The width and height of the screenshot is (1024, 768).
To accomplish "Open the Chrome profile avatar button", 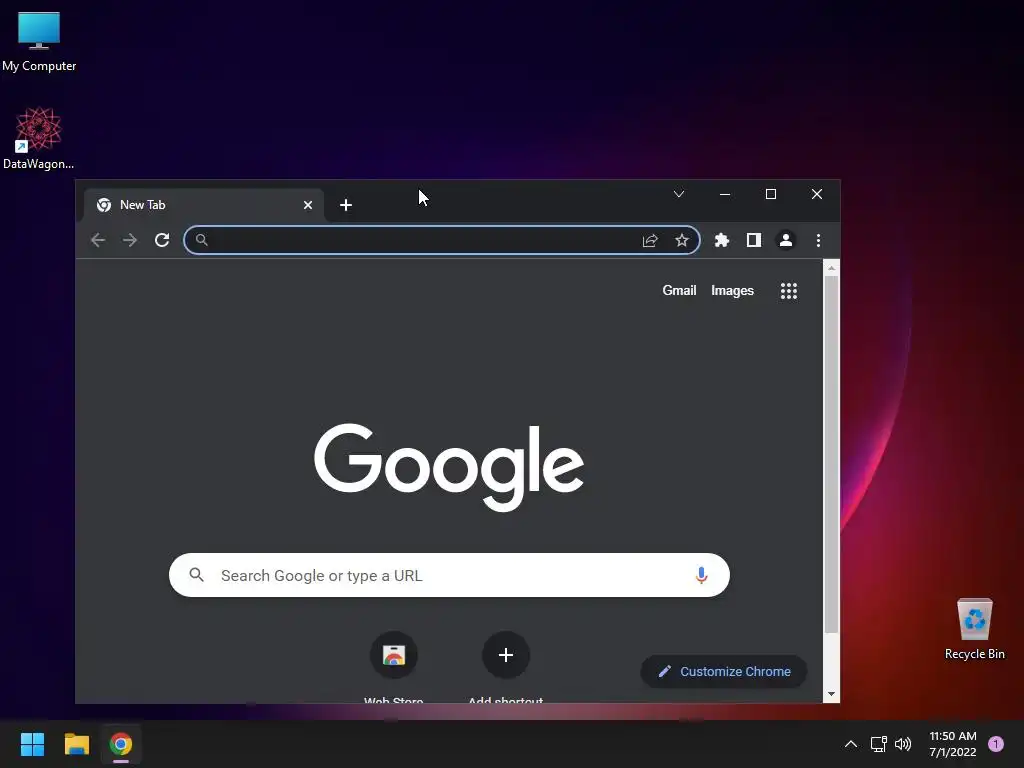I will (x=786, y=240).
